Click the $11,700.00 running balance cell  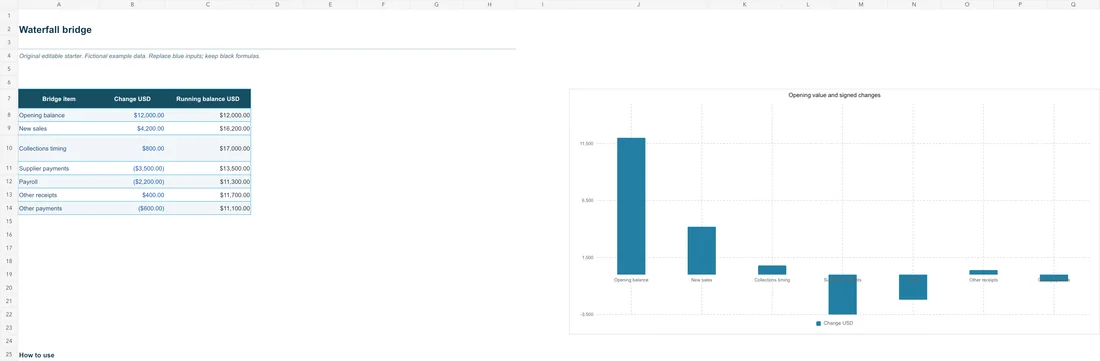click(x=208, y=195)
